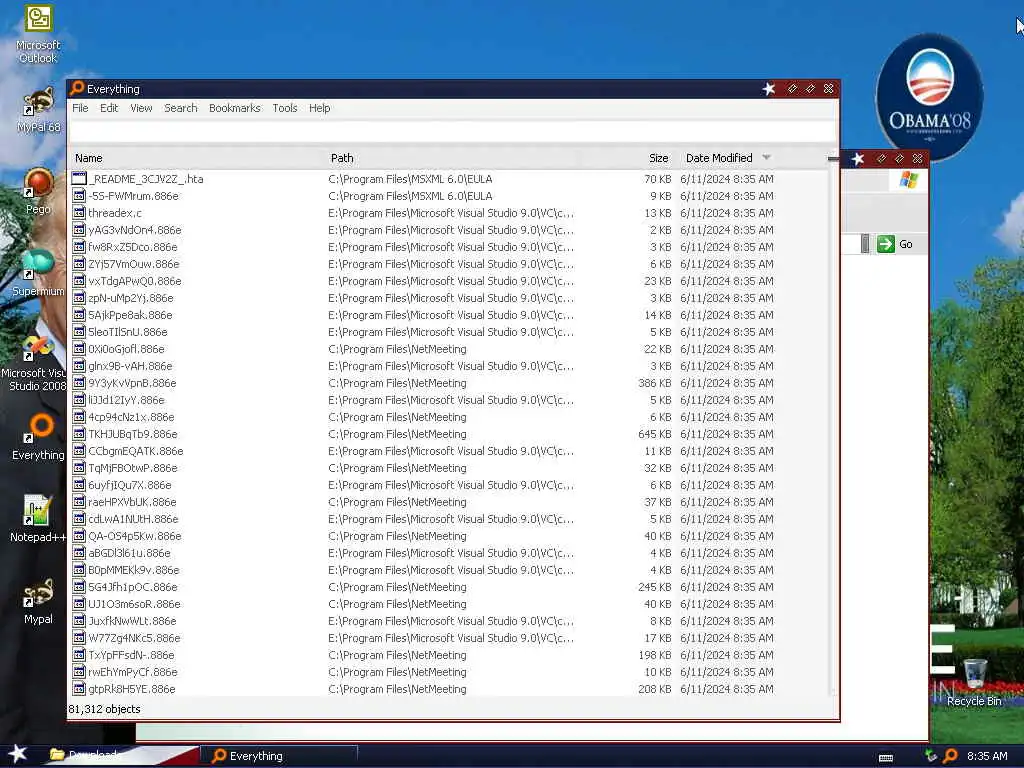Viewport: 1024px width, 768px height.
Task: Click icon next to TKHJUBqTb9.886e
Action: [x=79, y=434]
